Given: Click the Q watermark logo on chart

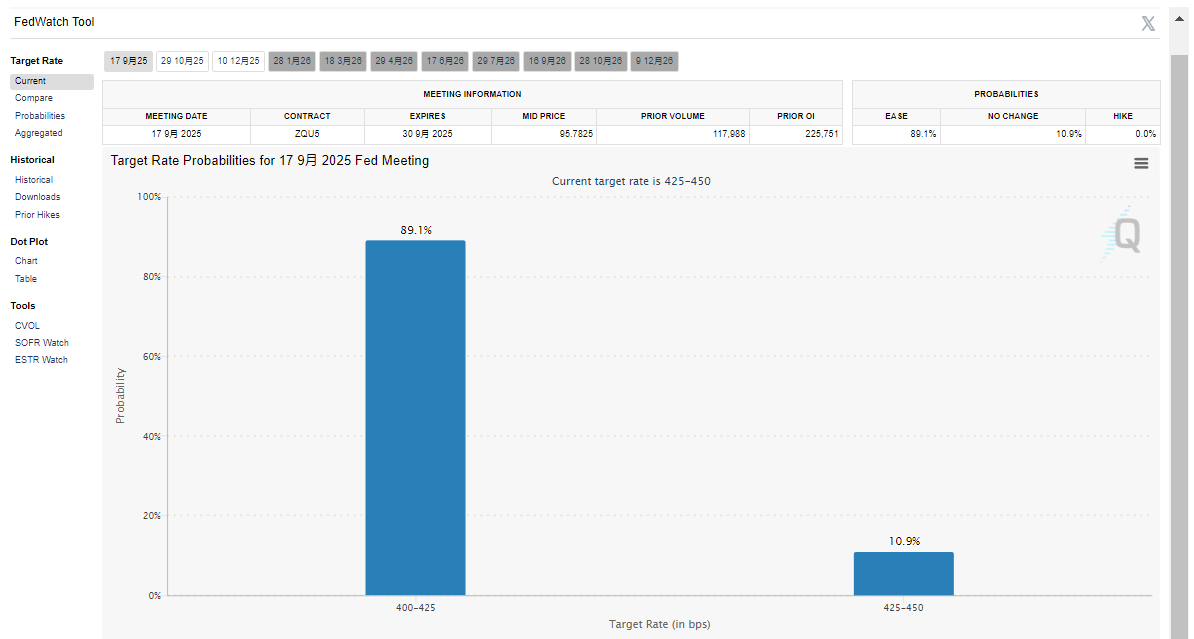Looking at the screenshot, I should (x=1126, y=236).
